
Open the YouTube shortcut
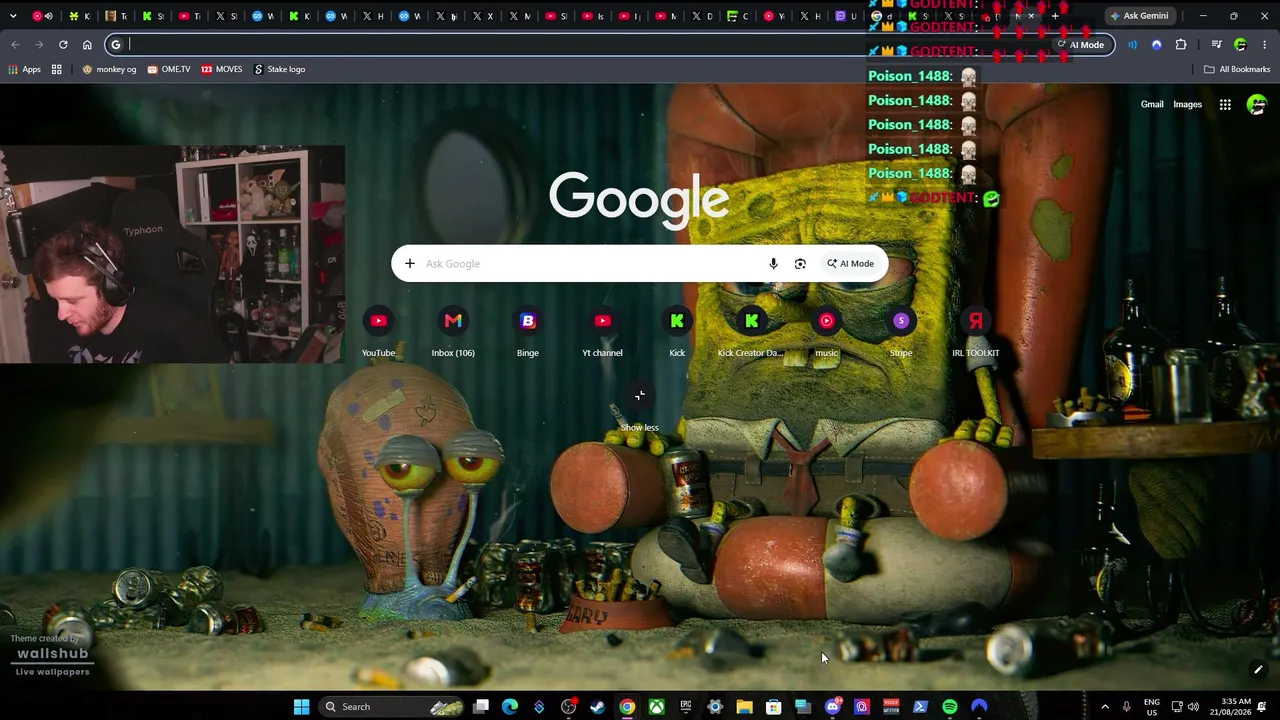point(378,332)
